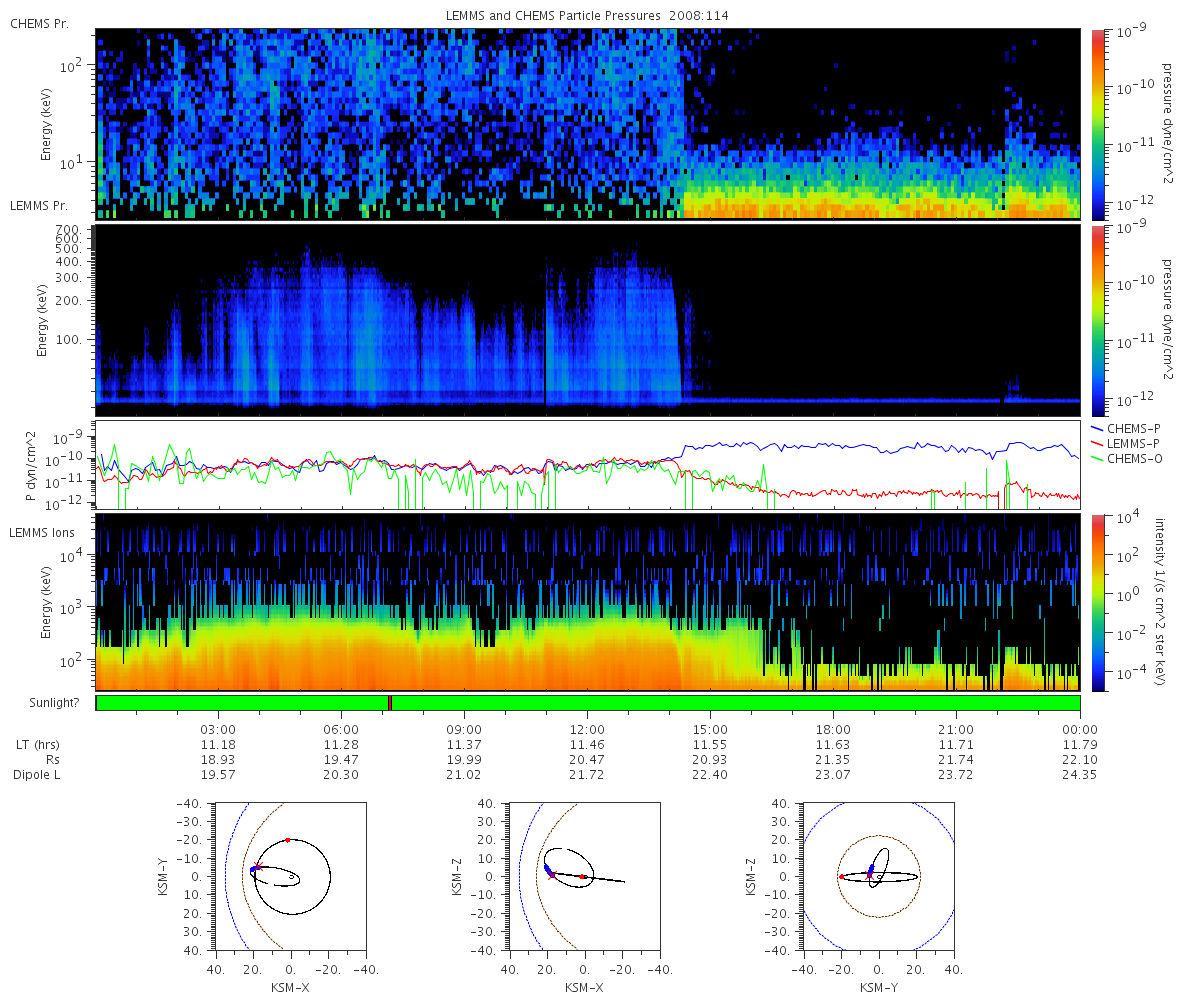1200x1000 pixels.
Task: Click the 18:00 time axis label
Action: [x=834, y=729]
